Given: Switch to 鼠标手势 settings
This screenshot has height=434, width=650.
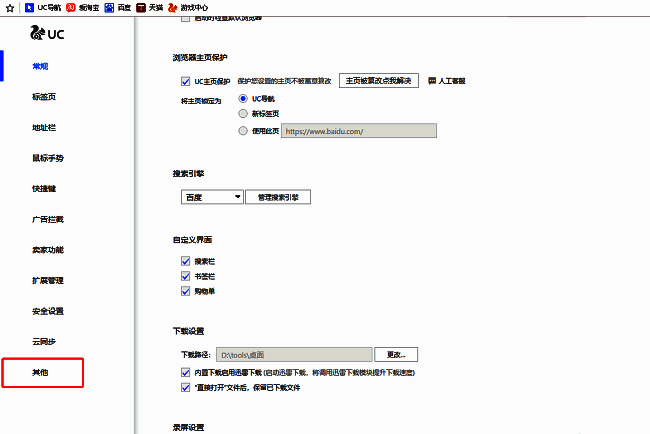Looking at the screenshot, I should 48,158.
